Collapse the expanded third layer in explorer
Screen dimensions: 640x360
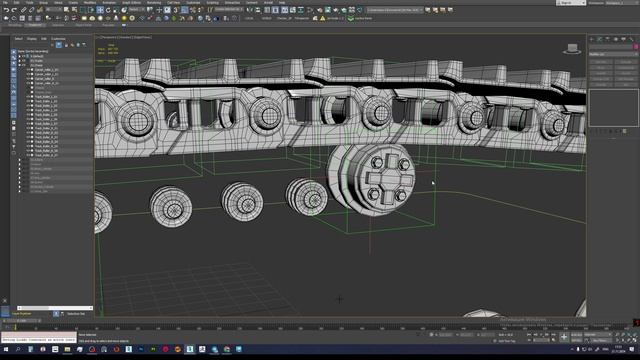[x=19, y=65]
